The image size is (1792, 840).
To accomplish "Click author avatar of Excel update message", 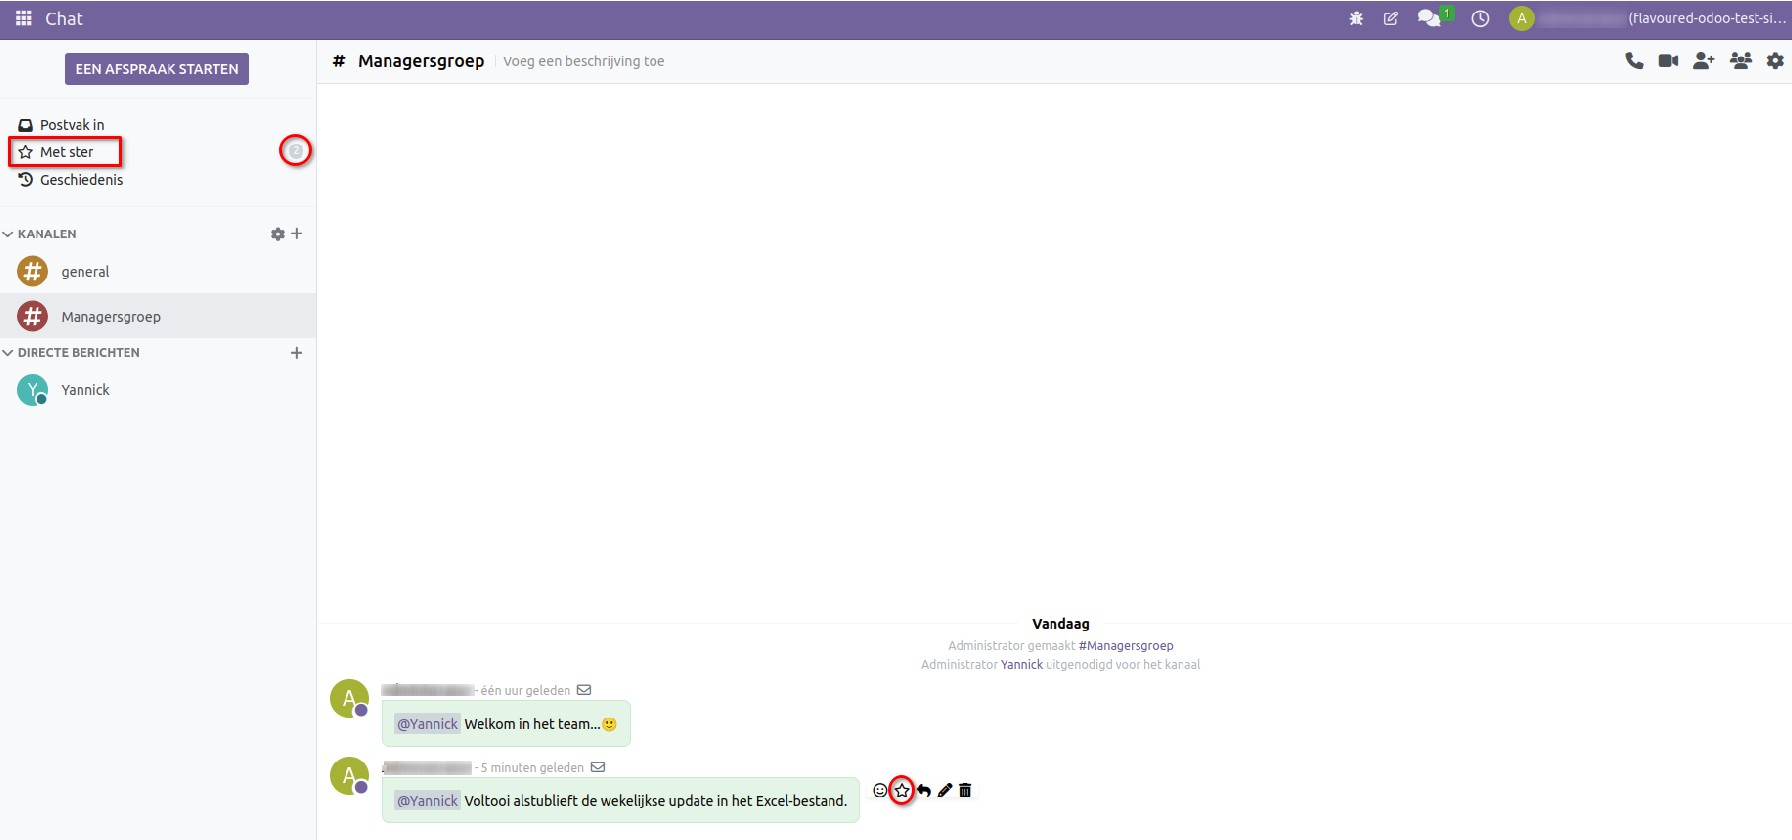I will tap(349, 775).
